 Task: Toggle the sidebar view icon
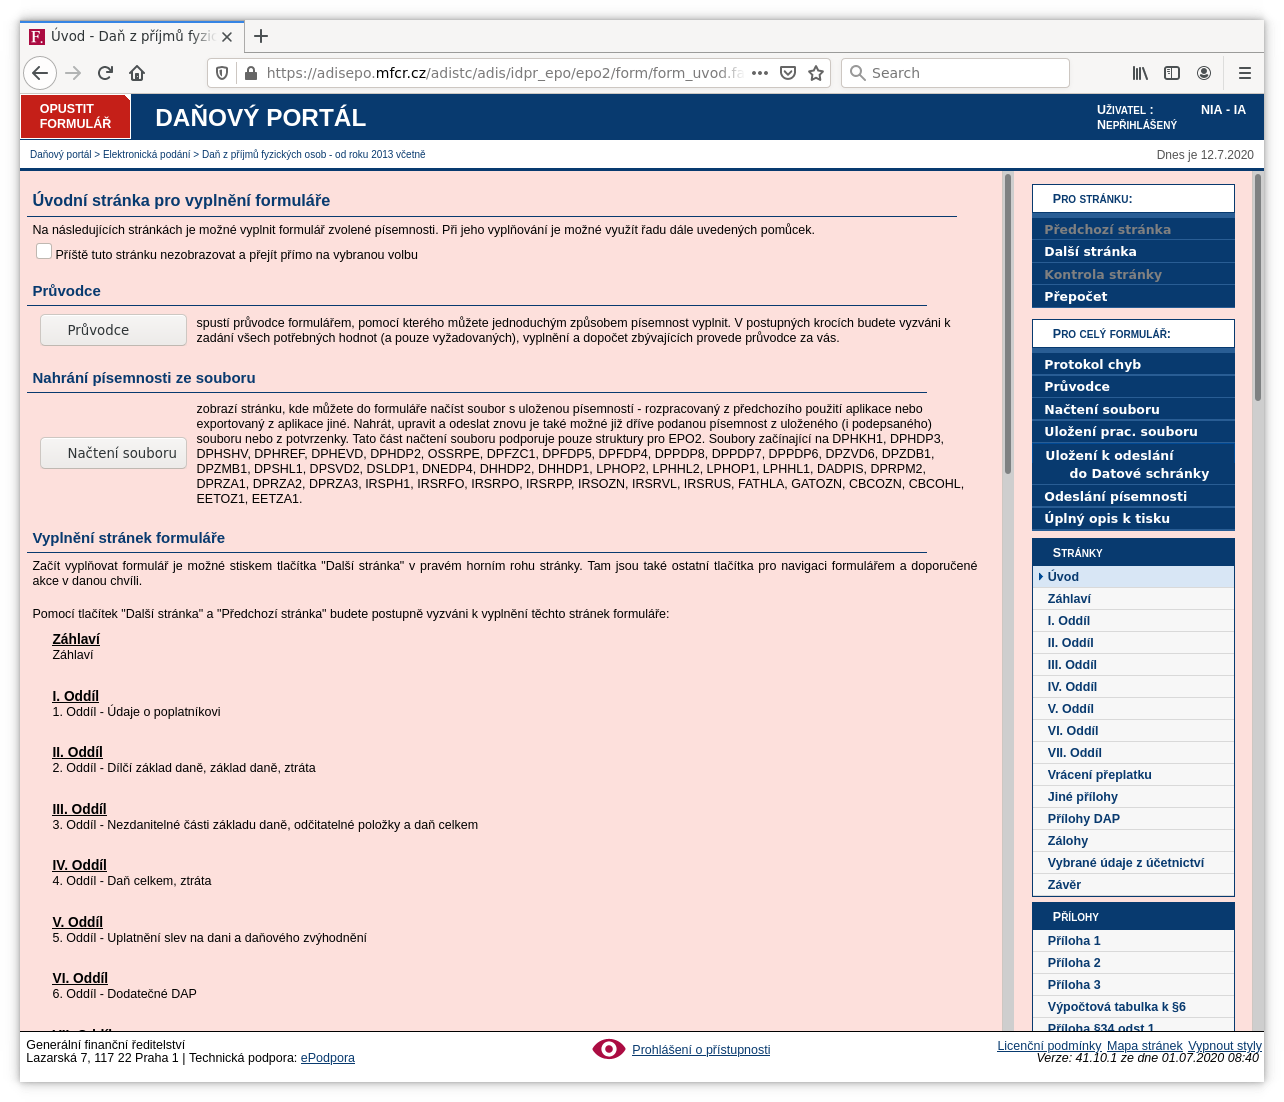click(x=1172, y=73)
